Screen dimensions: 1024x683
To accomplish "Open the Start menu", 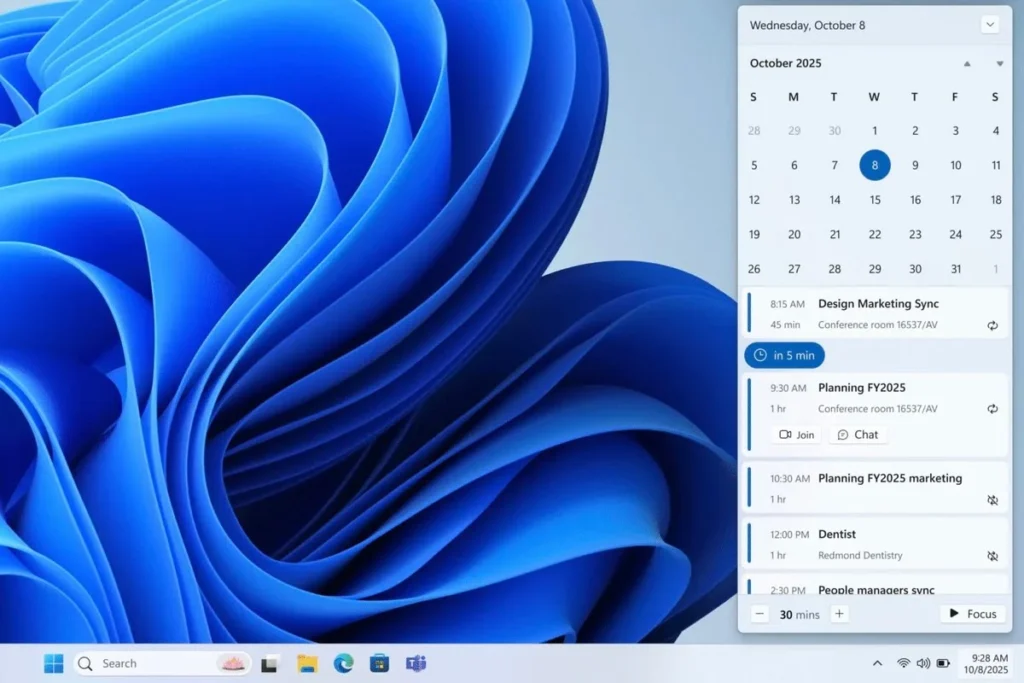I will point(53,662).
